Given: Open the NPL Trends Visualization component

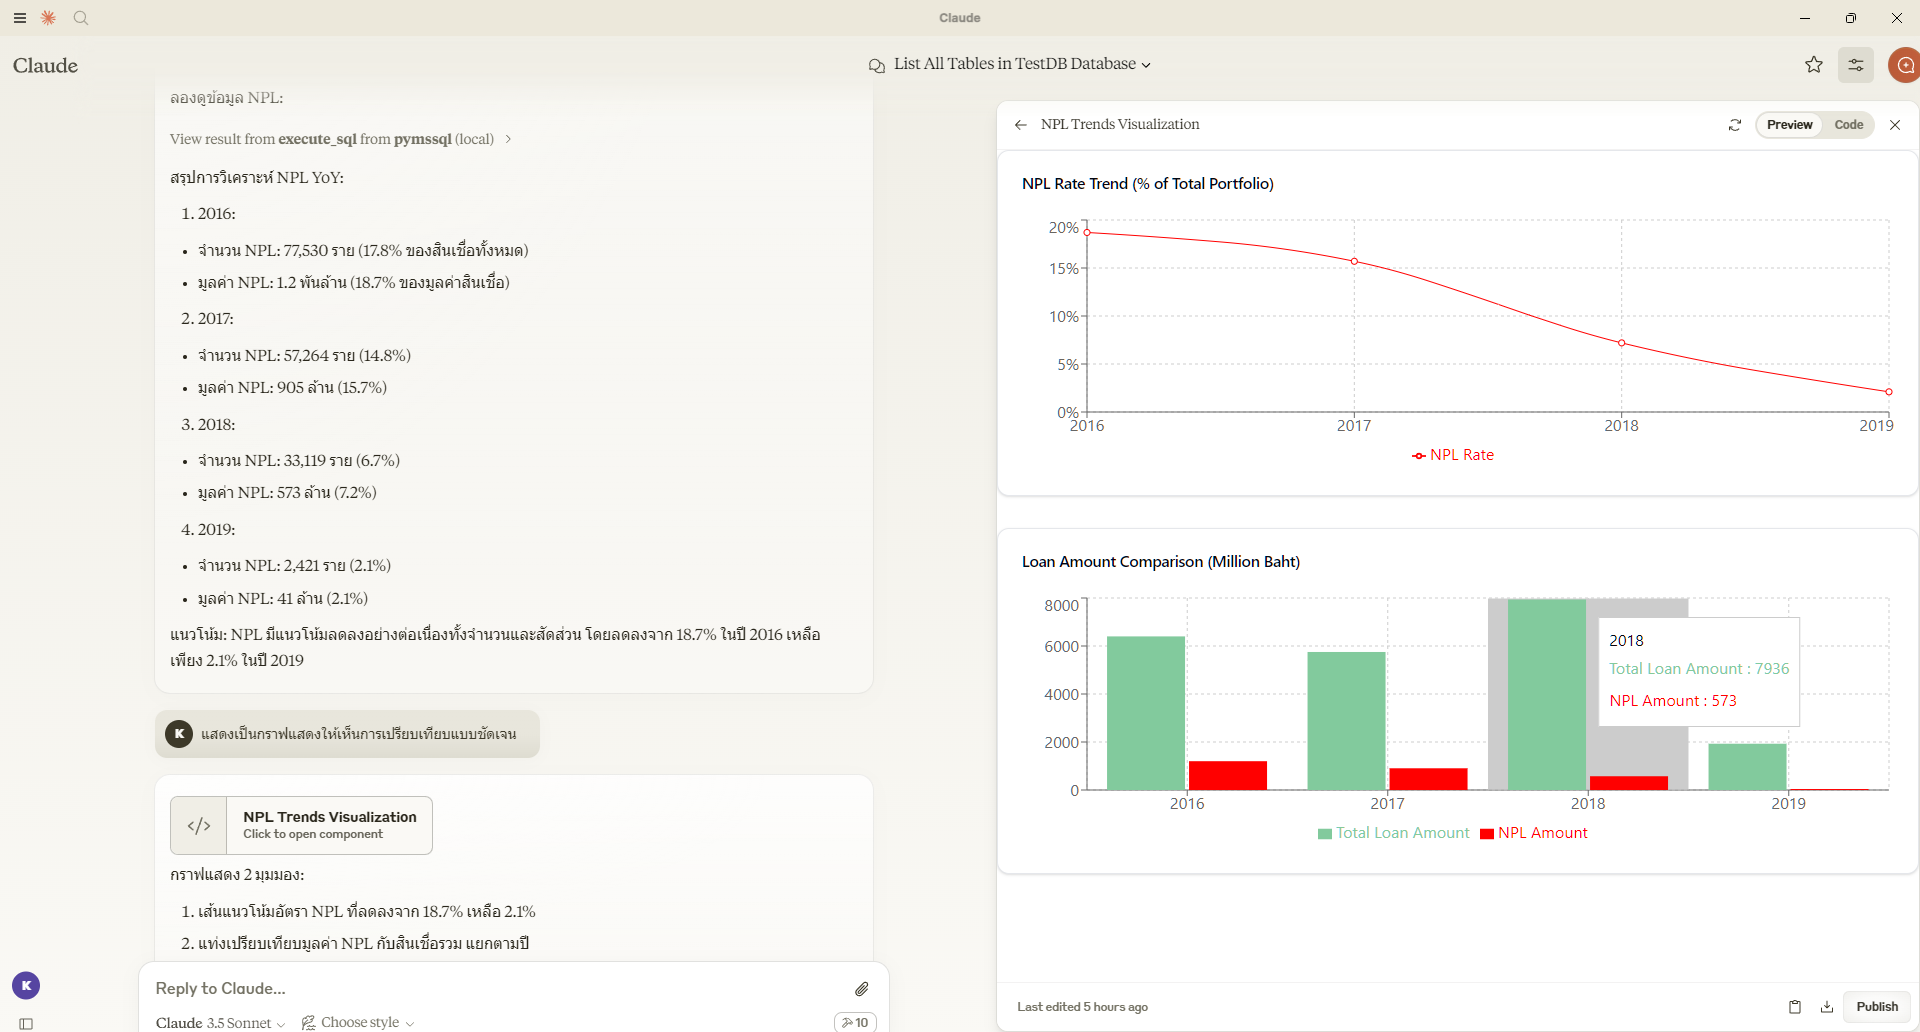Looking at the screenshot, I should coord(300,824).
